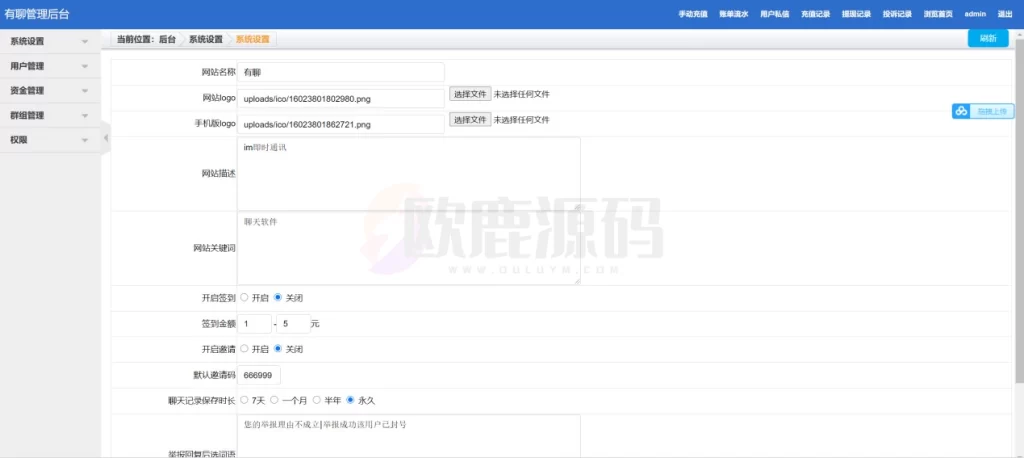Expand the 用户管理 menu arrow
The height and width of the screenshot is (458, 1024).
tap(85, 67)
